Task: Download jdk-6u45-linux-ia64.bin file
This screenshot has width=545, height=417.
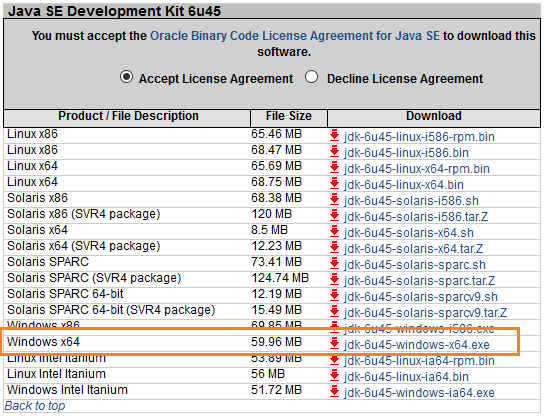Action: click(406, 376)
